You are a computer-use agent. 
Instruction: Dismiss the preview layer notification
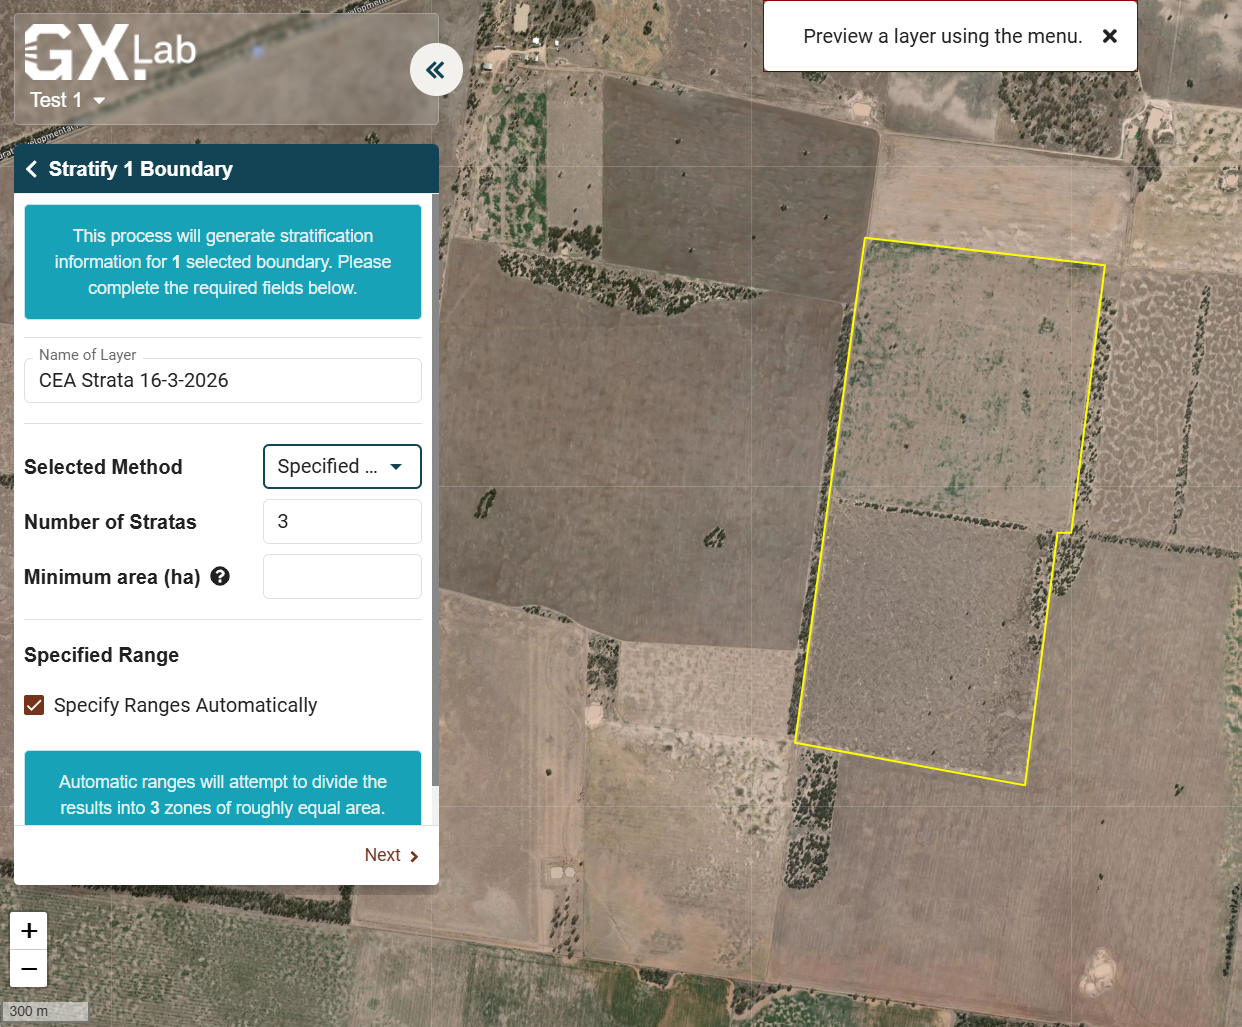(x=1110, y=36)
